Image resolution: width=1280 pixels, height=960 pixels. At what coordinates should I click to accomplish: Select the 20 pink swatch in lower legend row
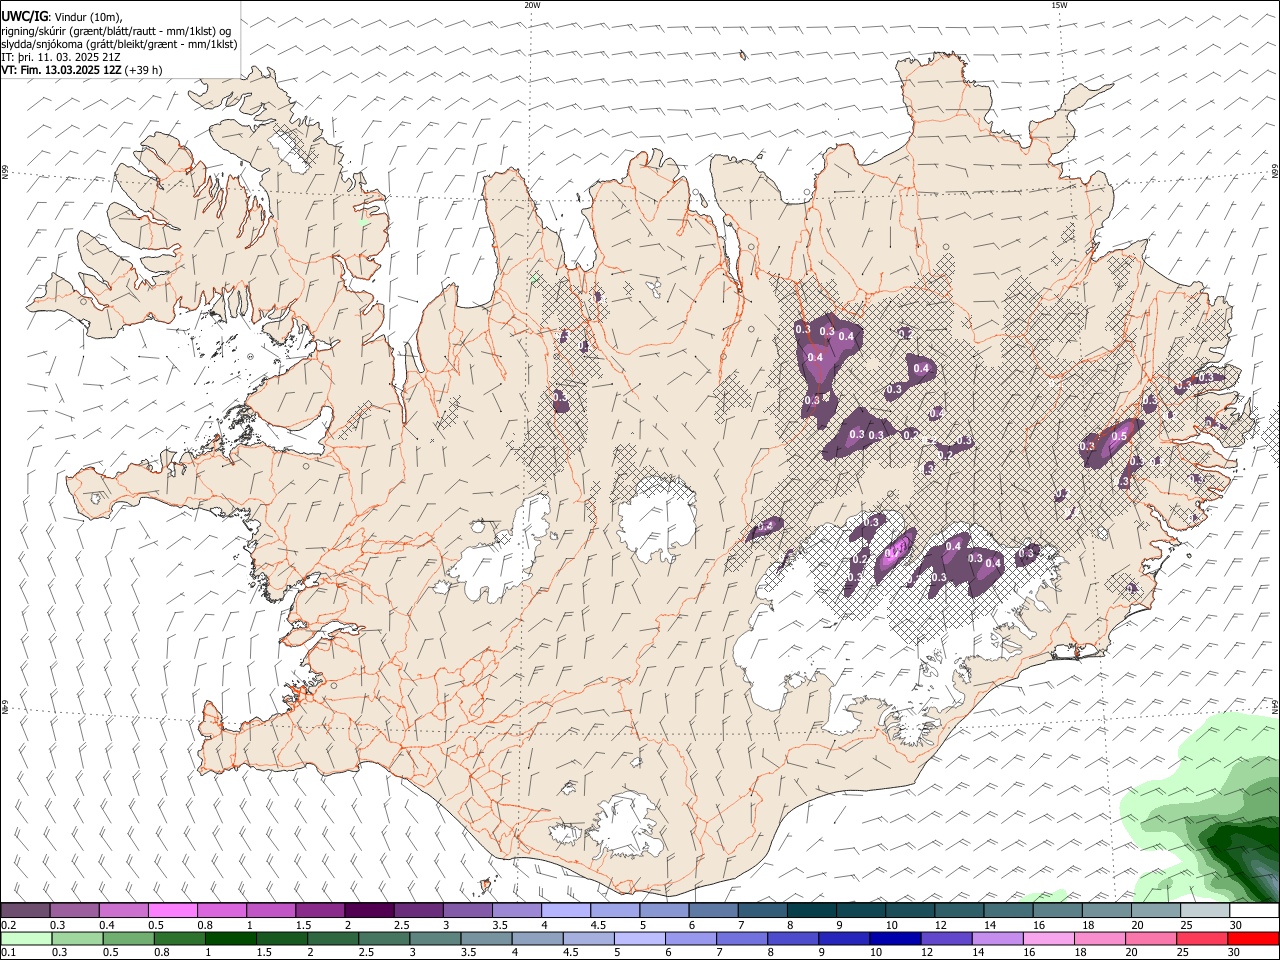1151,938
